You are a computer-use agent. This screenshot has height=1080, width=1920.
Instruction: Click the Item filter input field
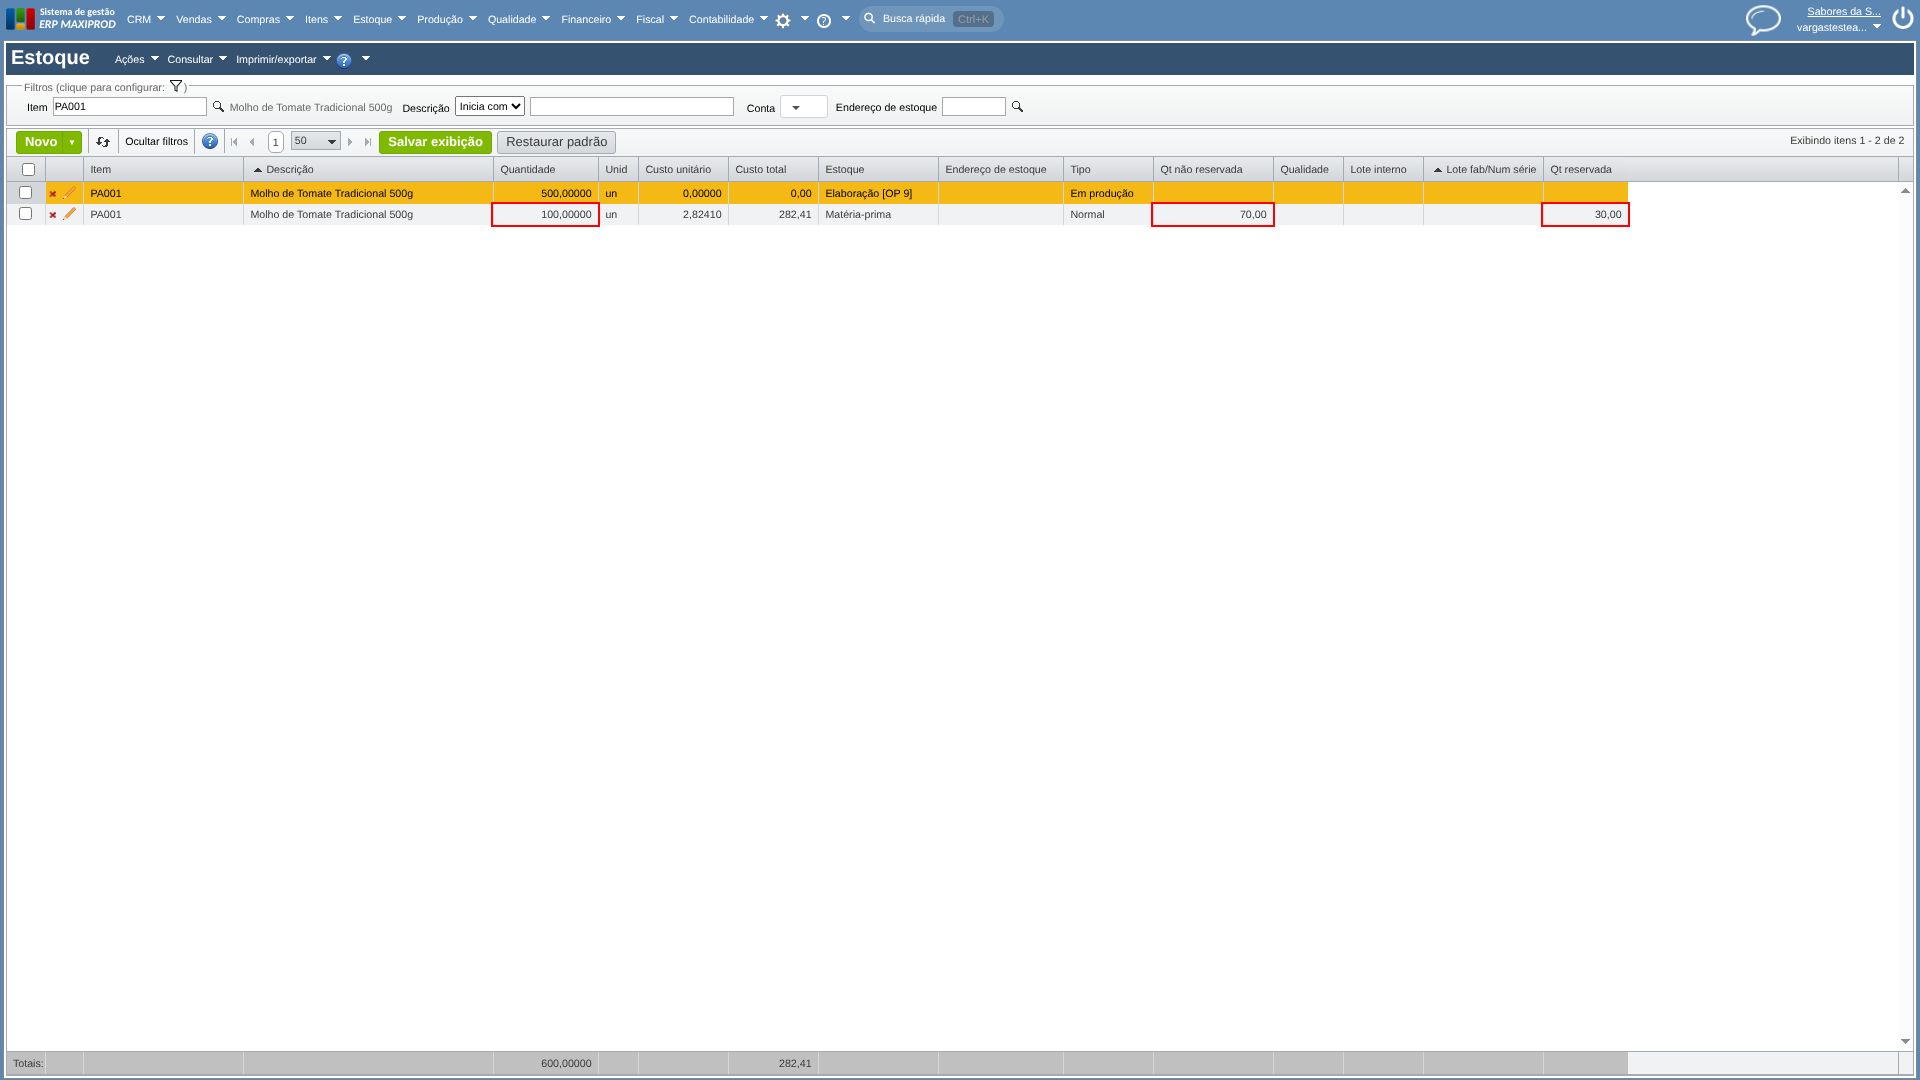coord(129,106)
